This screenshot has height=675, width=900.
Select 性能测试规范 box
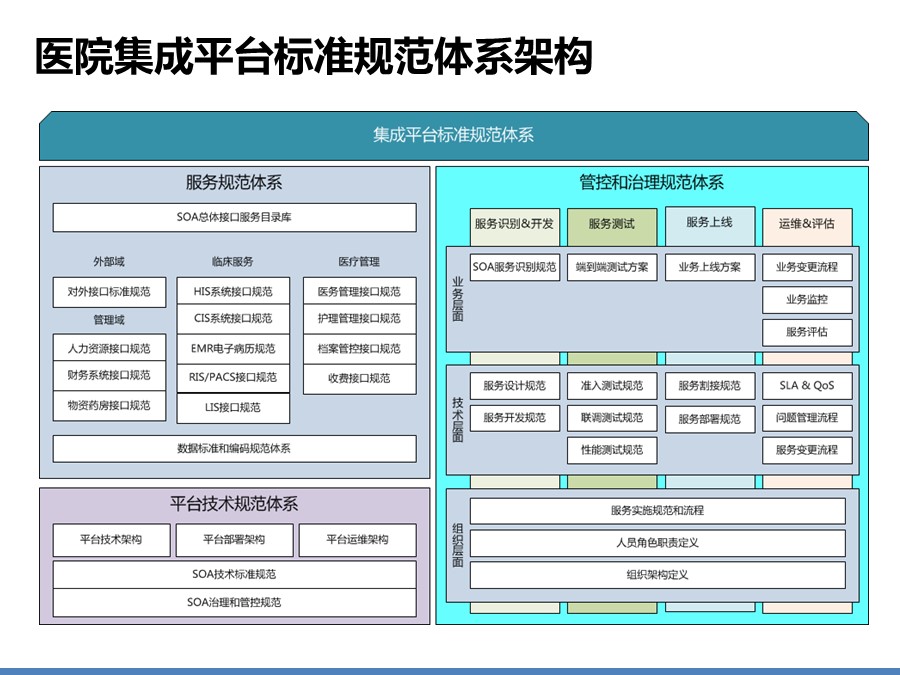click(612, 451)
